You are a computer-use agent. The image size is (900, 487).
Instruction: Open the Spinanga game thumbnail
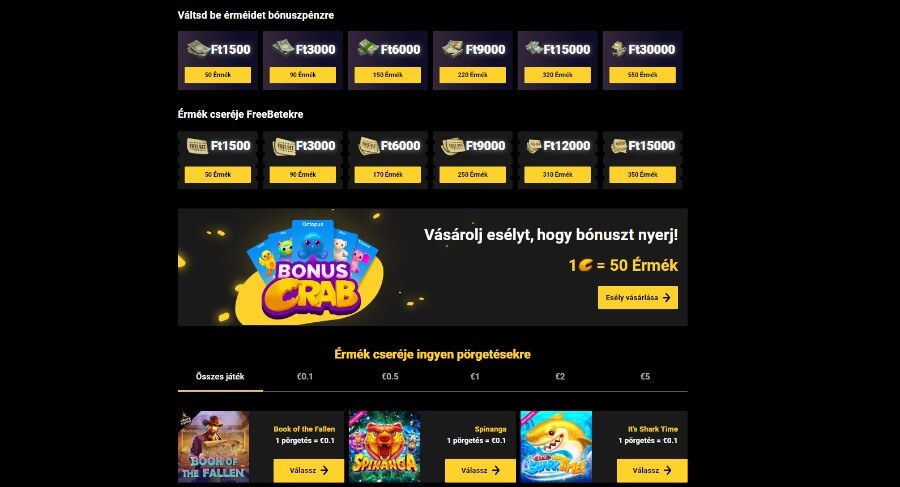coord(385,447)
